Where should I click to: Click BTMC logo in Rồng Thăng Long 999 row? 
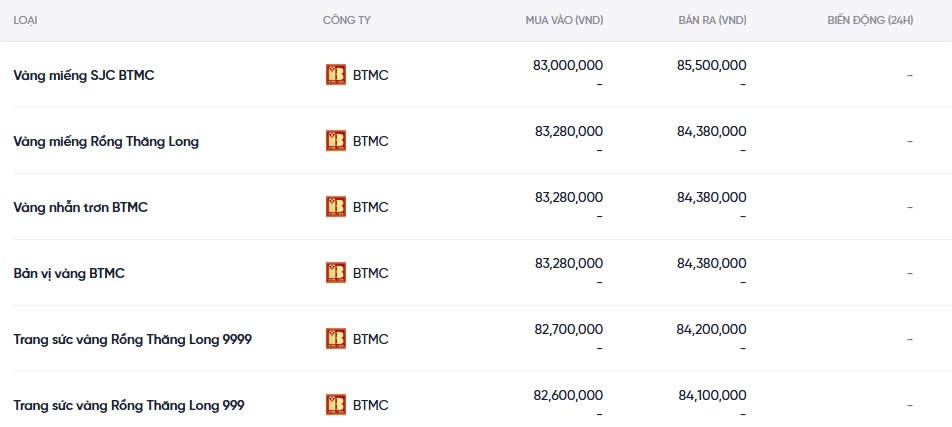[x=336, y=405]
